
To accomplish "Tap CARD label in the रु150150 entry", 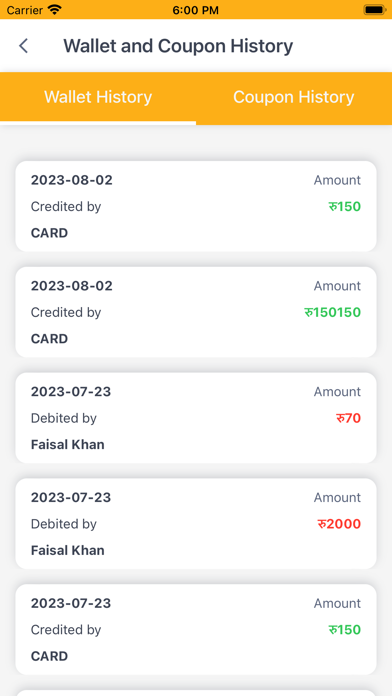I will pos(49,339).
